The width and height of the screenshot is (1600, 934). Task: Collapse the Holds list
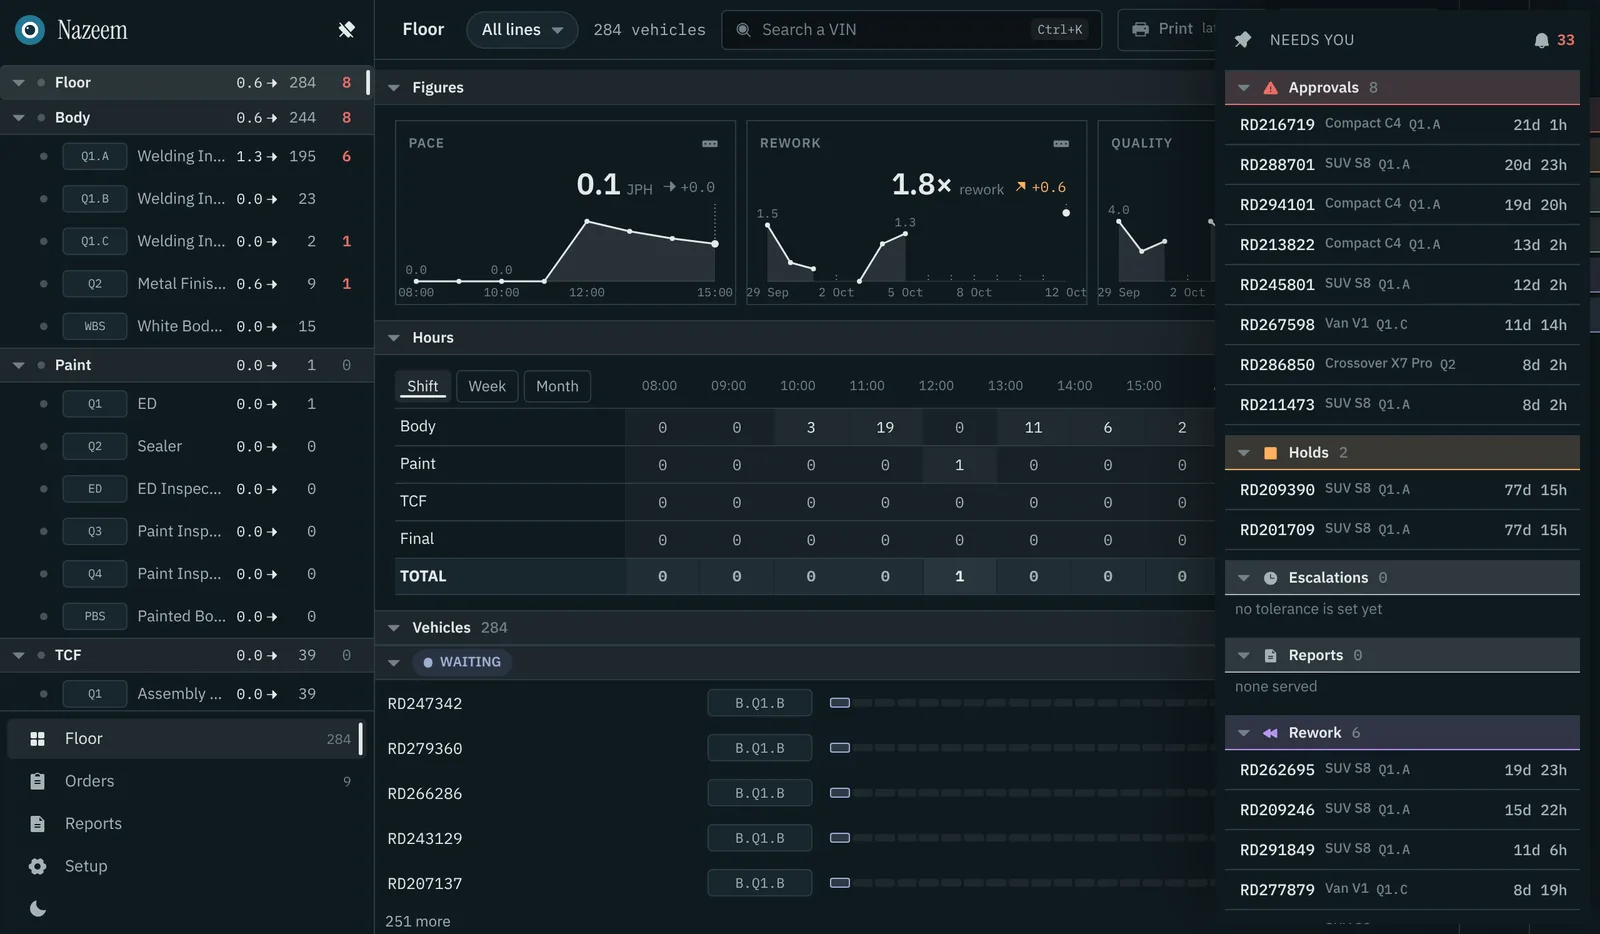(x=1244, y=453)
